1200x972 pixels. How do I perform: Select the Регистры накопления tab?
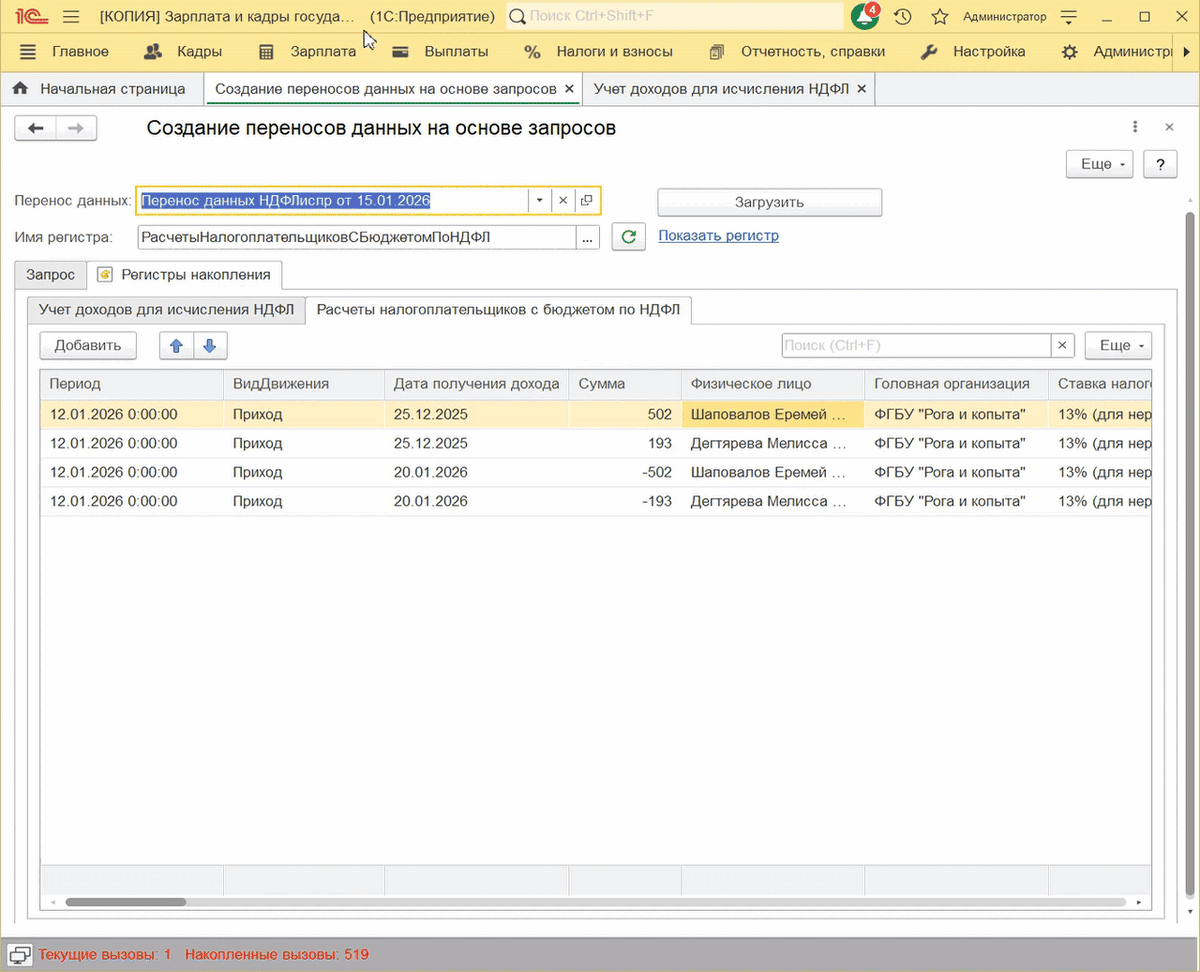[184, 274]
